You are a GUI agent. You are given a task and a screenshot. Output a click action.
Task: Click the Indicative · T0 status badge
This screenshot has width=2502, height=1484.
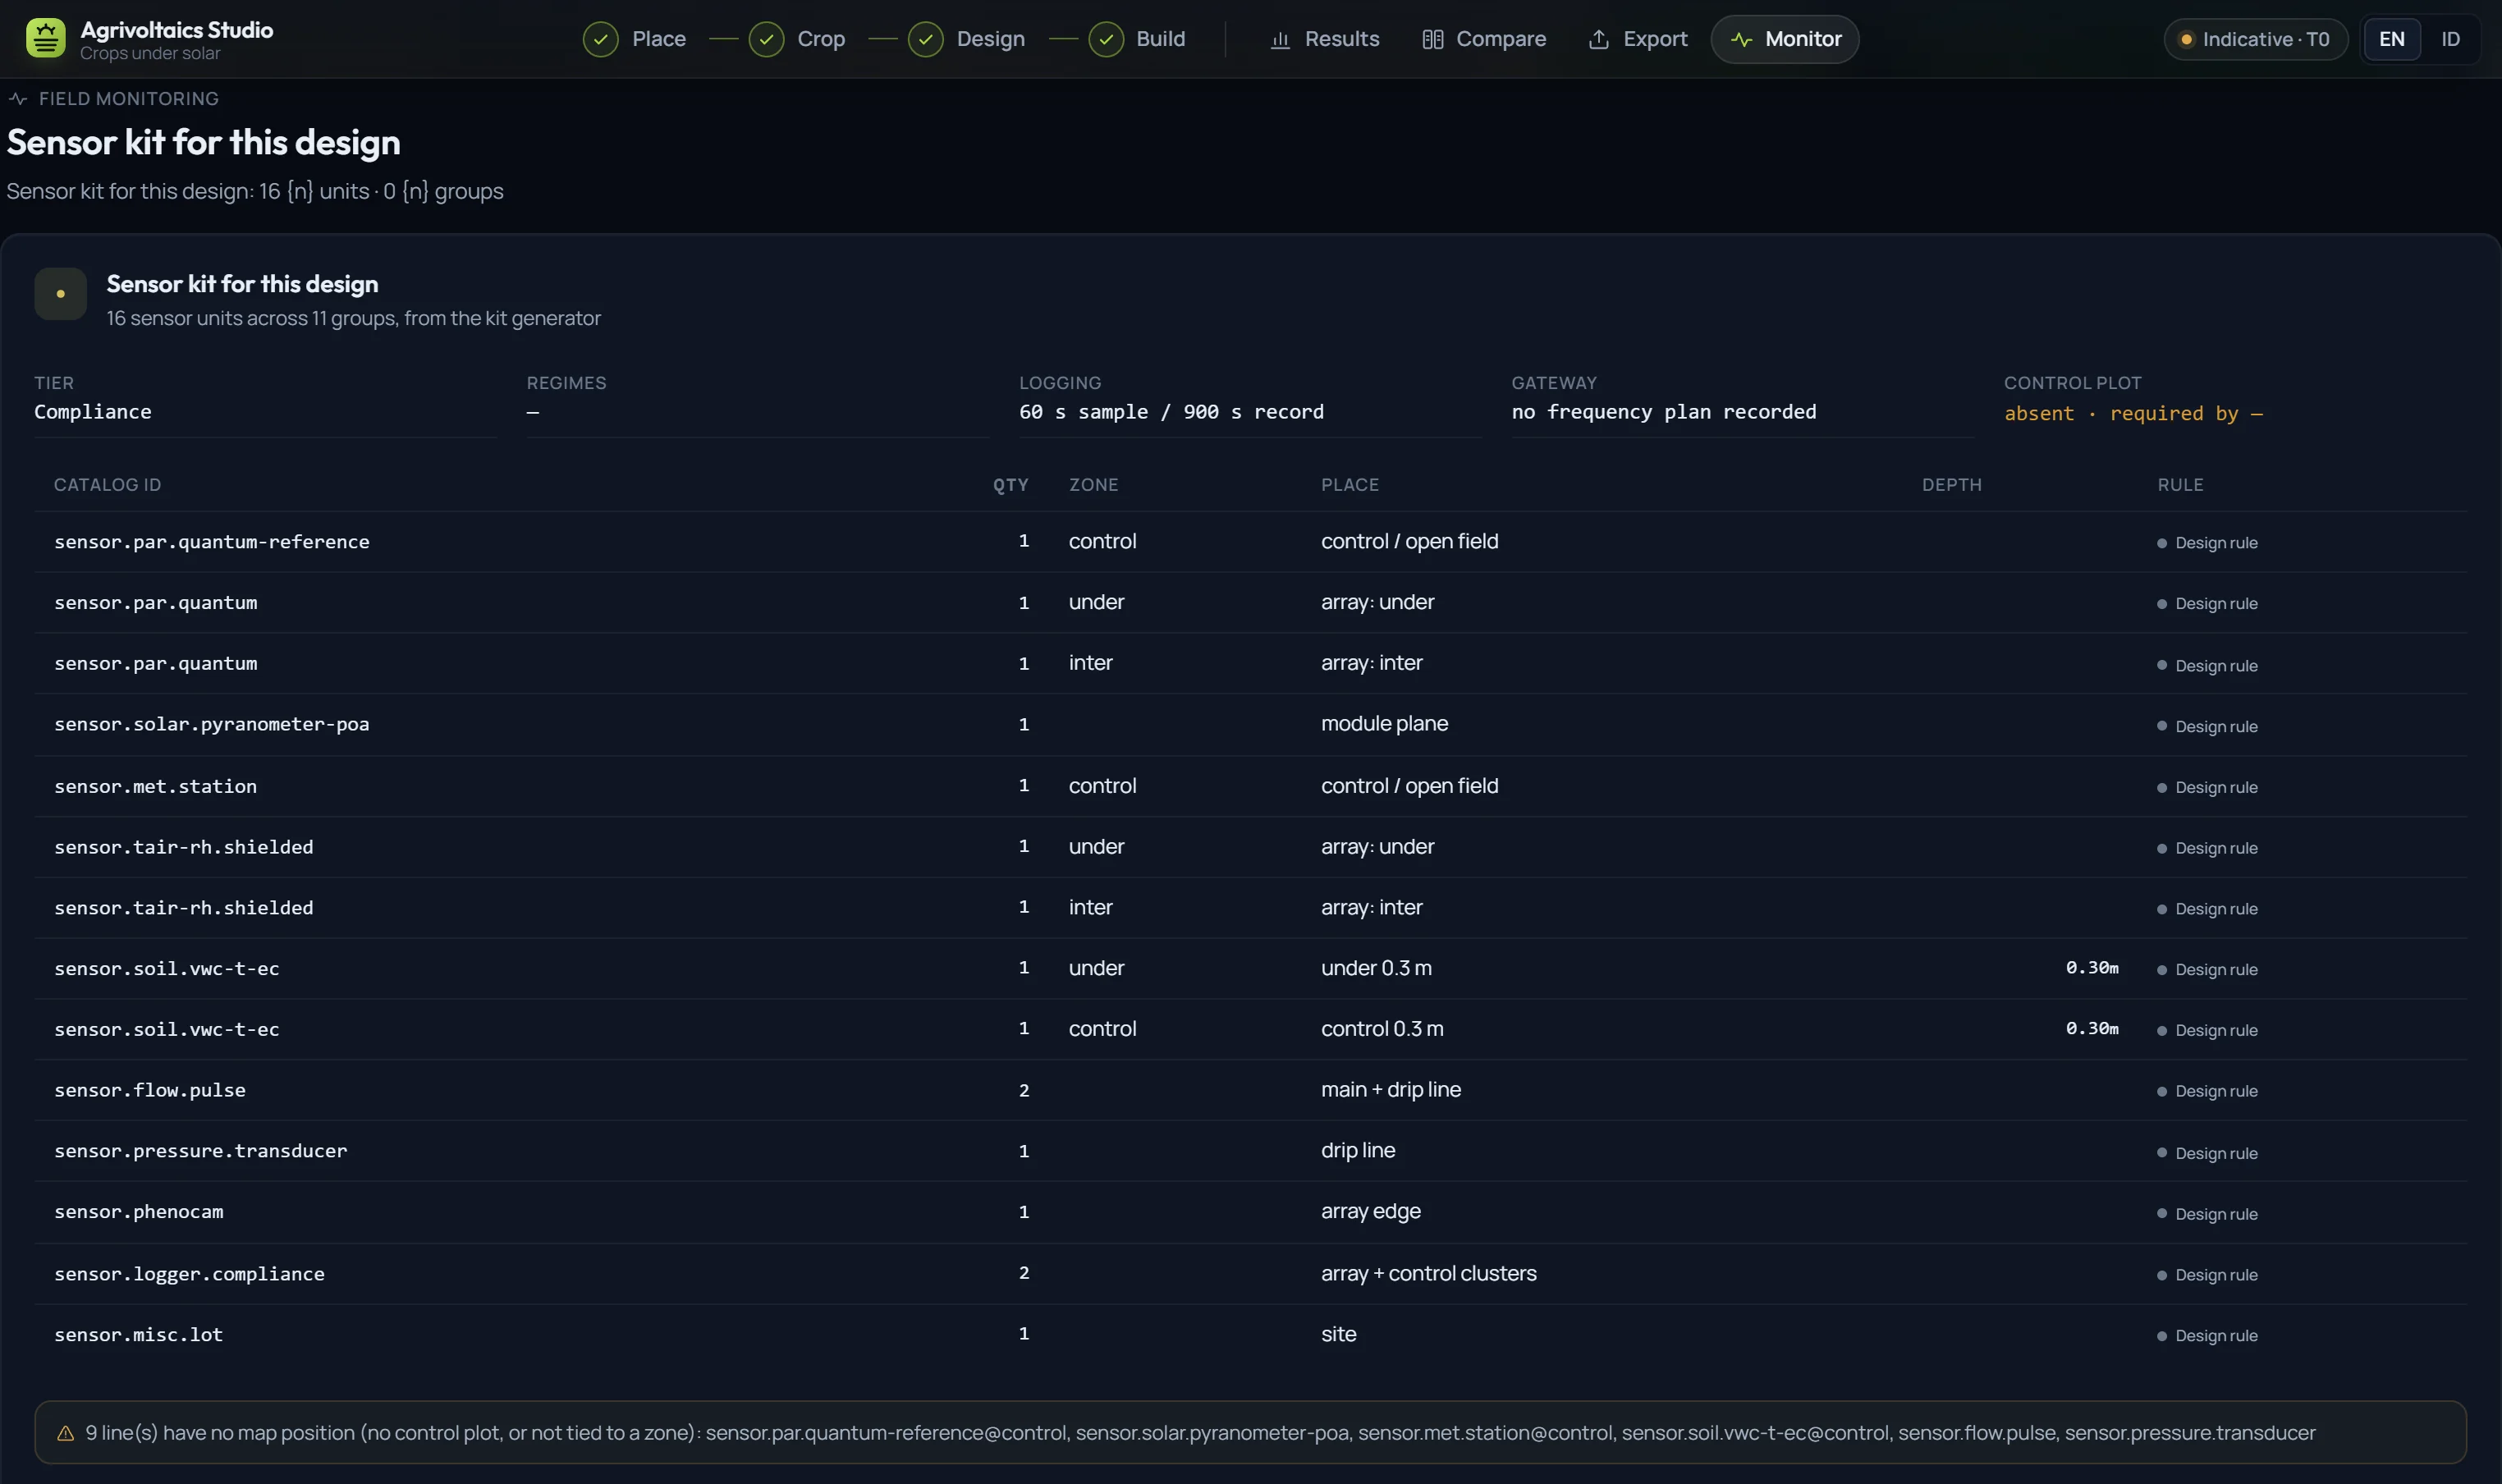pyautogui.click(x=2255, y=39)
